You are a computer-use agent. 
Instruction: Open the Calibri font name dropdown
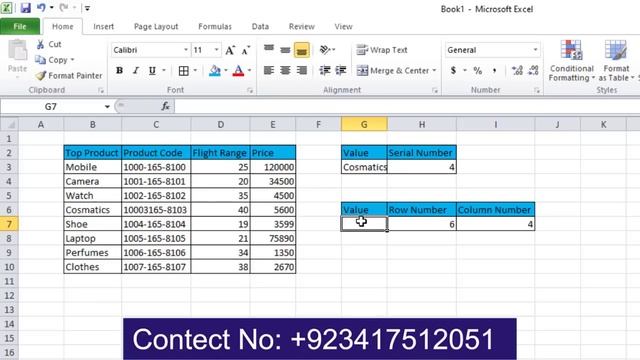pos(186,50)
